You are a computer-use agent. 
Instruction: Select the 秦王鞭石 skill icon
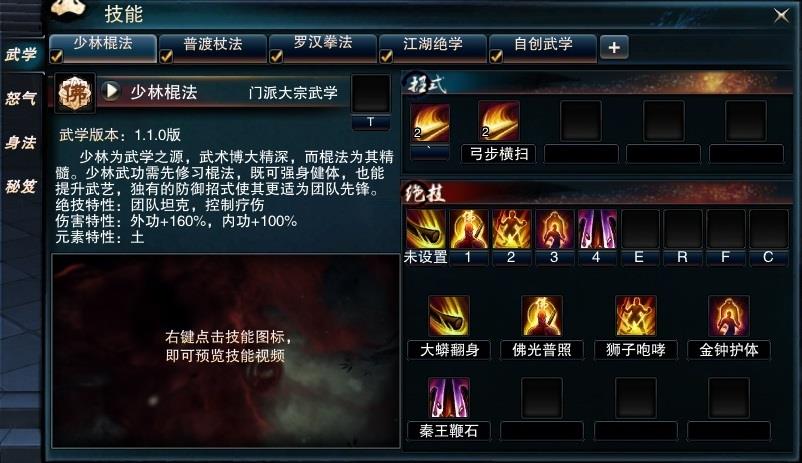[449, 398]
